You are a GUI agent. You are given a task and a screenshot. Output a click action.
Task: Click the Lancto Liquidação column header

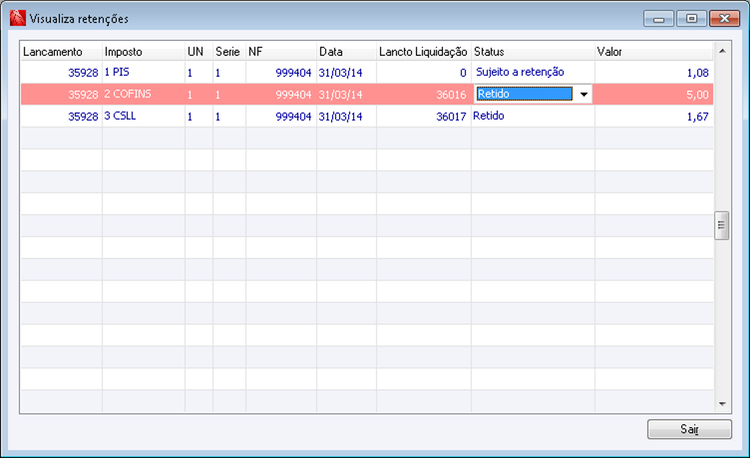coord(424,52)
